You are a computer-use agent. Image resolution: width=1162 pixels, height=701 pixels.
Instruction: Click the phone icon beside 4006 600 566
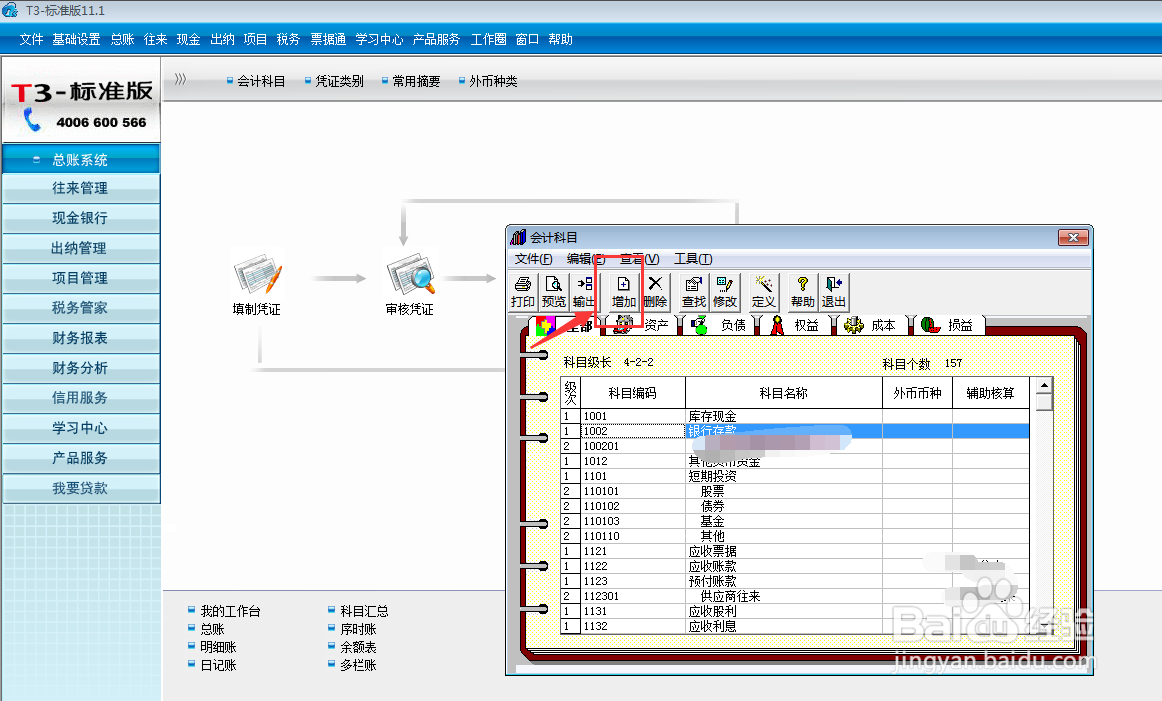tap(32, 119)
